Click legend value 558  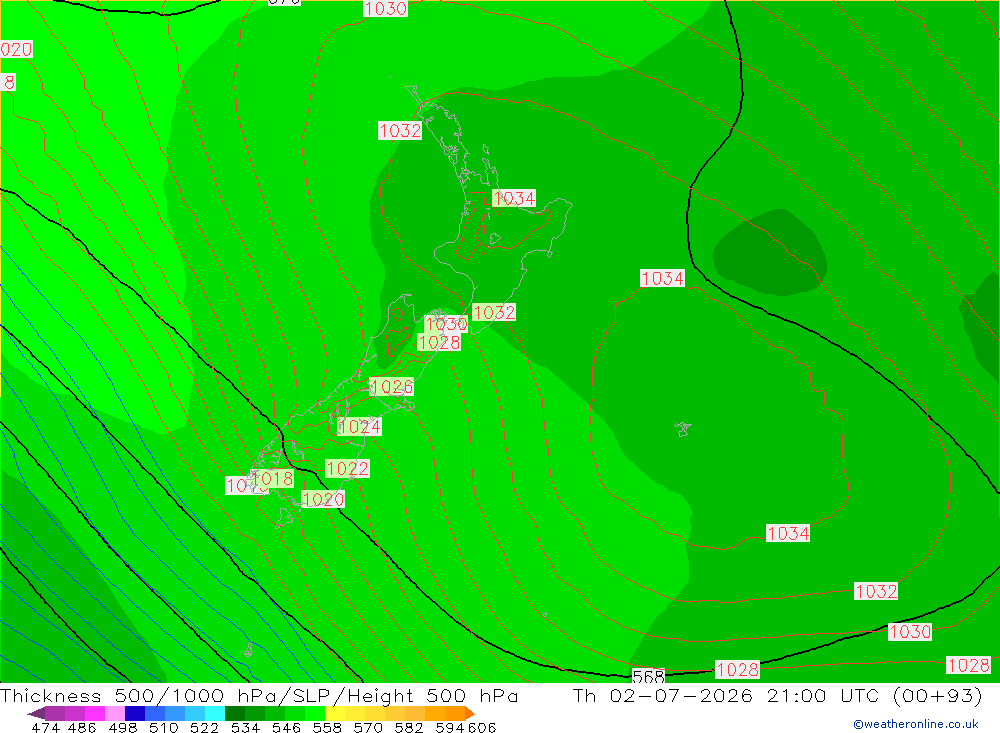point(327,727)
